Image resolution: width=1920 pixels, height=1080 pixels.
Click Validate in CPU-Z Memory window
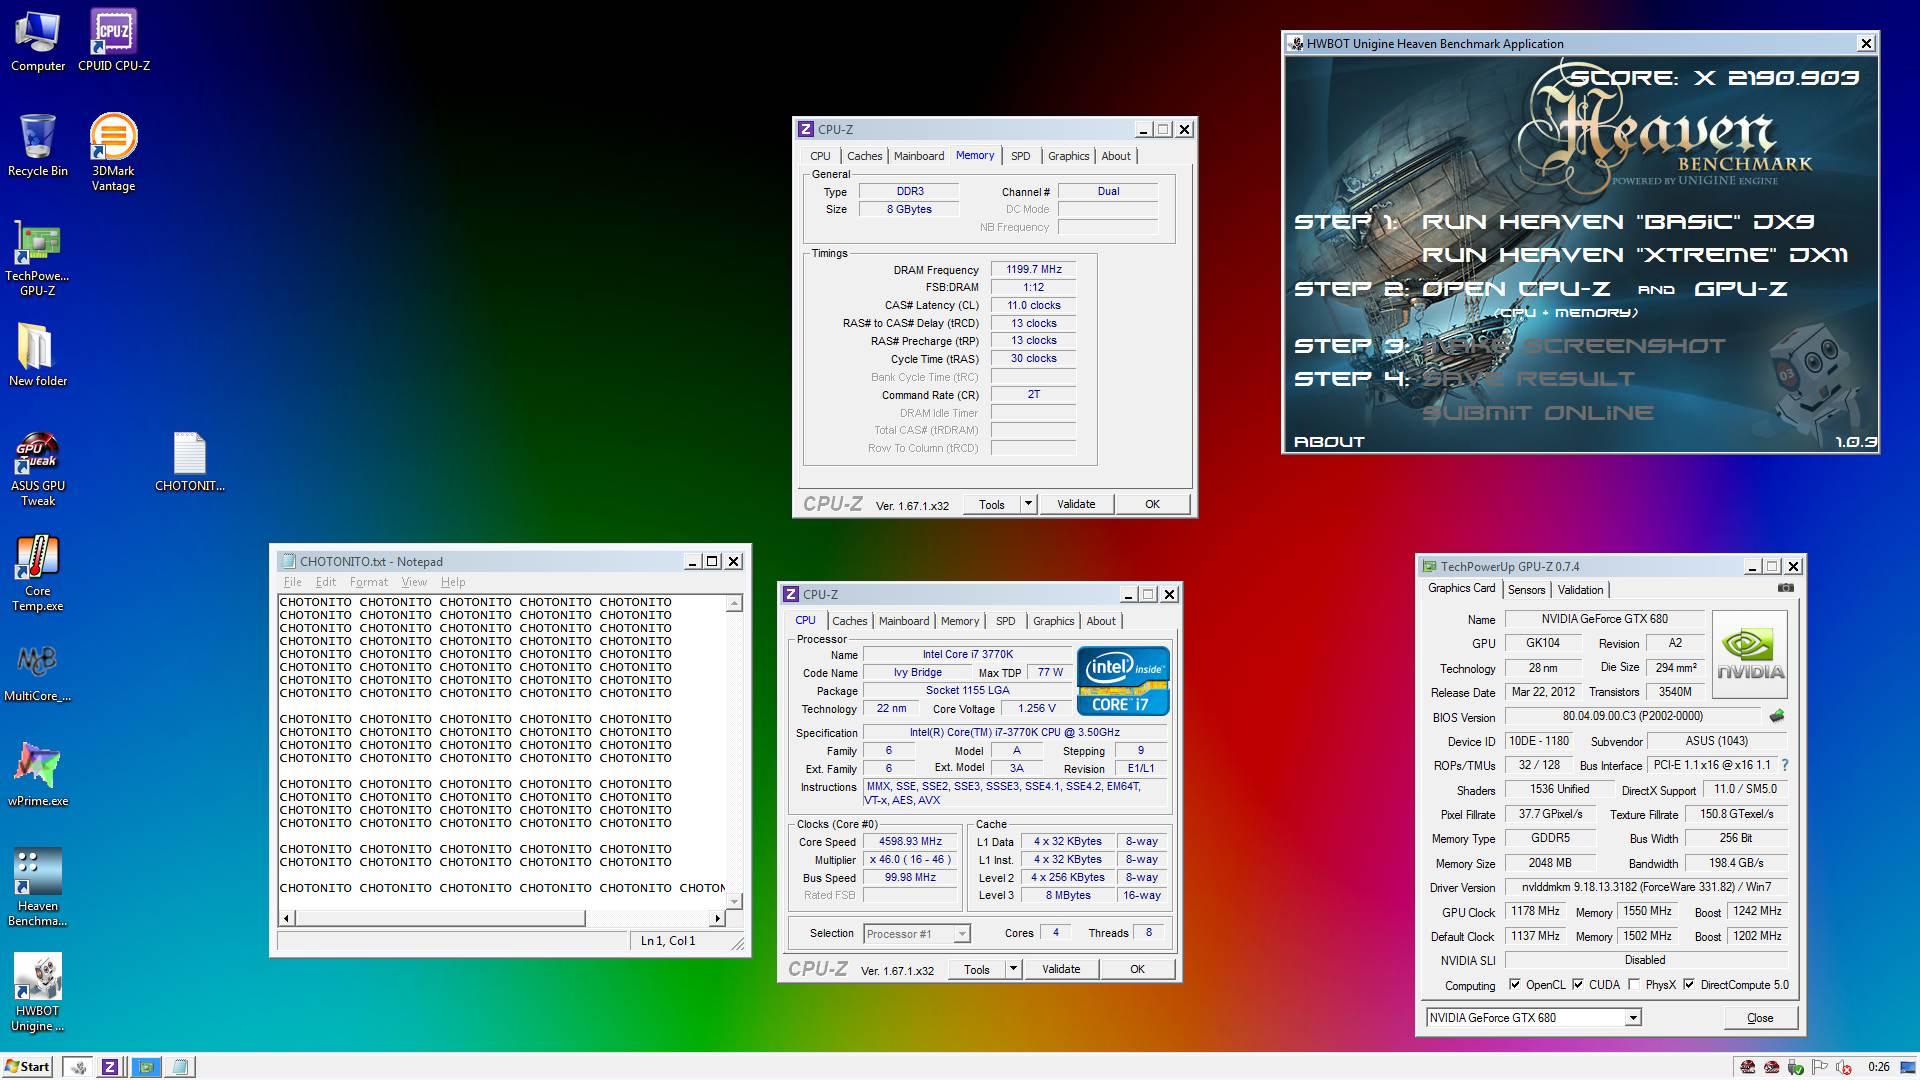pos(1076,504)
